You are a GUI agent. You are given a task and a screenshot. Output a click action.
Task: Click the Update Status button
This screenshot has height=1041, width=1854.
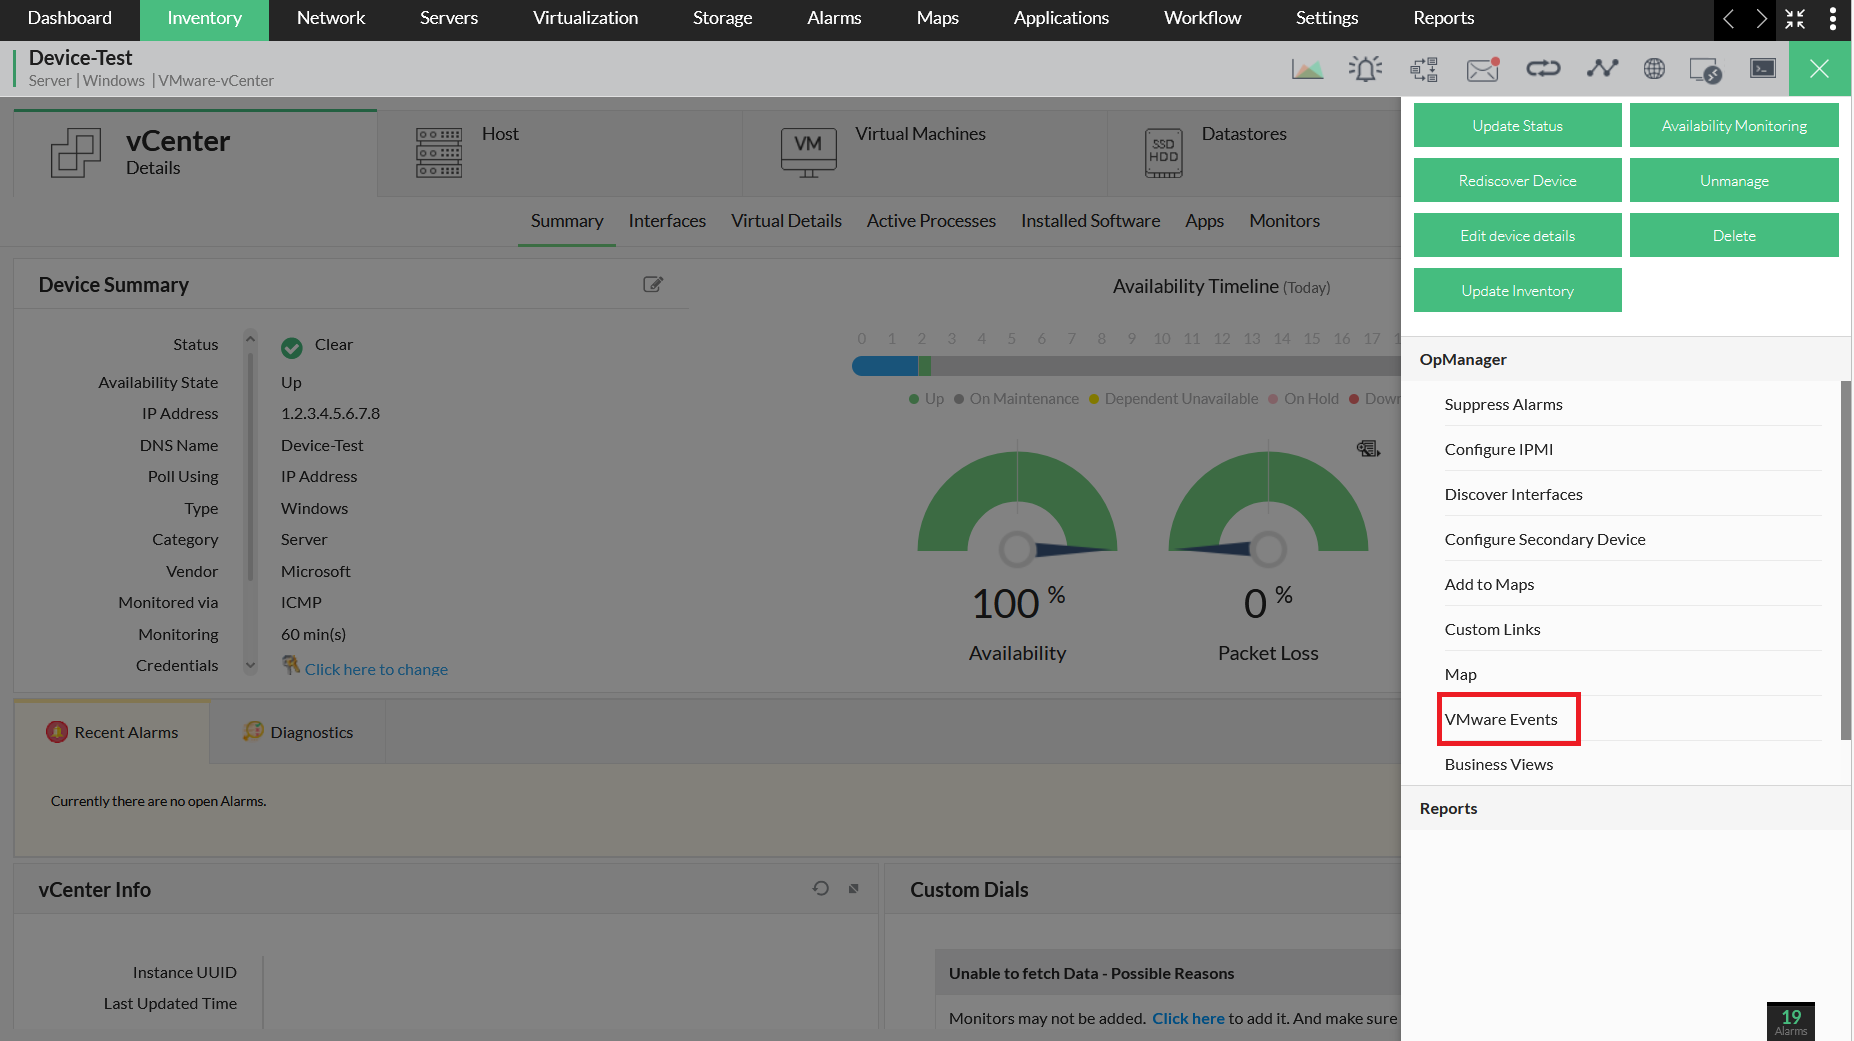1518,126
